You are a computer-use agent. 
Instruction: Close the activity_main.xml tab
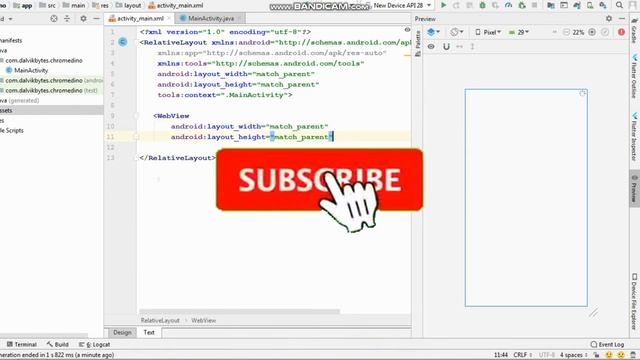169,18
